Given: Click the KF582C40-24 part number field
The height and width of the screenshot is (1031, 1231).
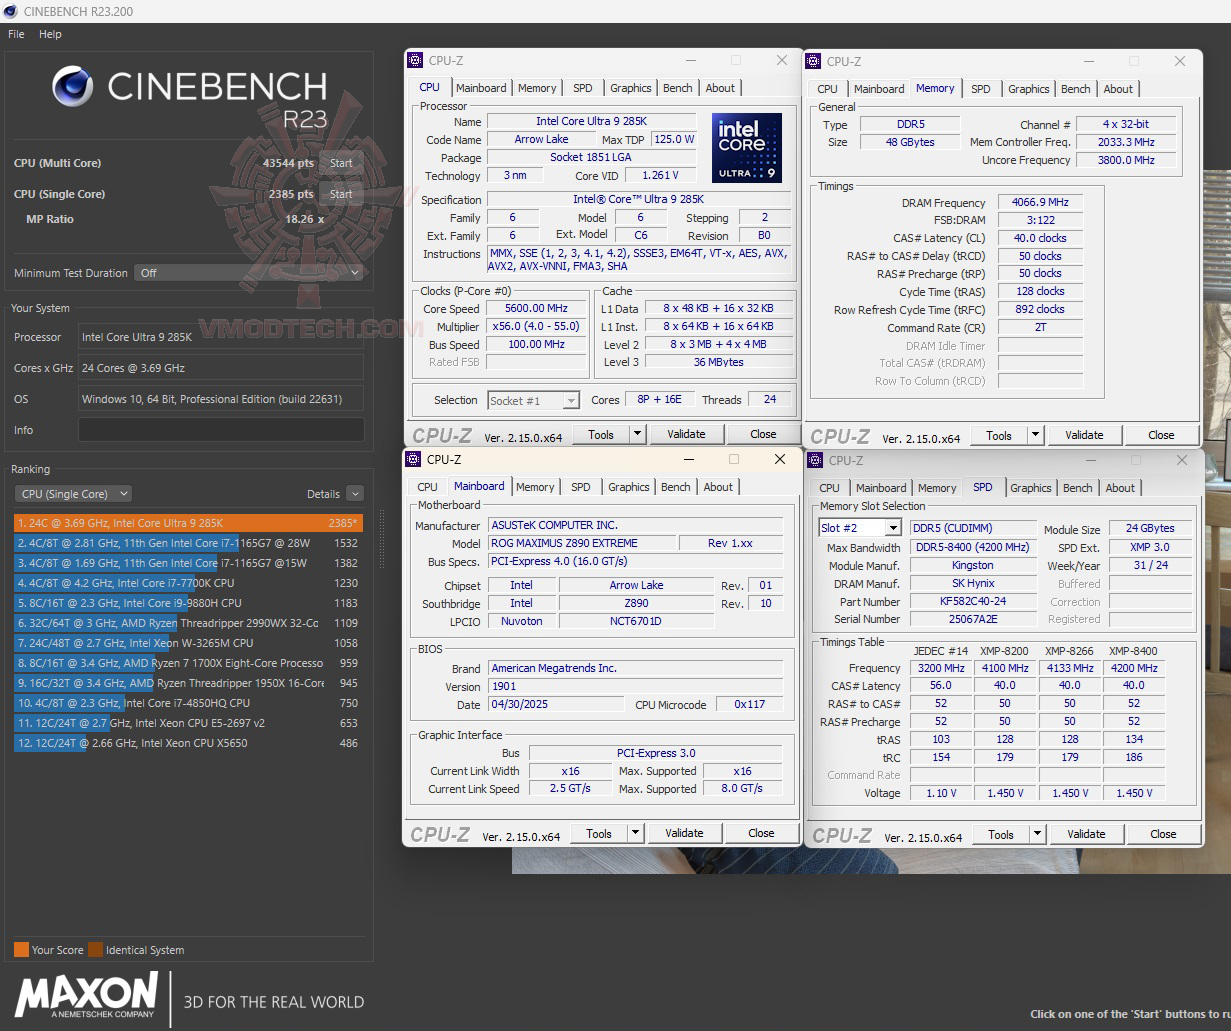Looking at the screenshot, I should click(x=972, y=602).
